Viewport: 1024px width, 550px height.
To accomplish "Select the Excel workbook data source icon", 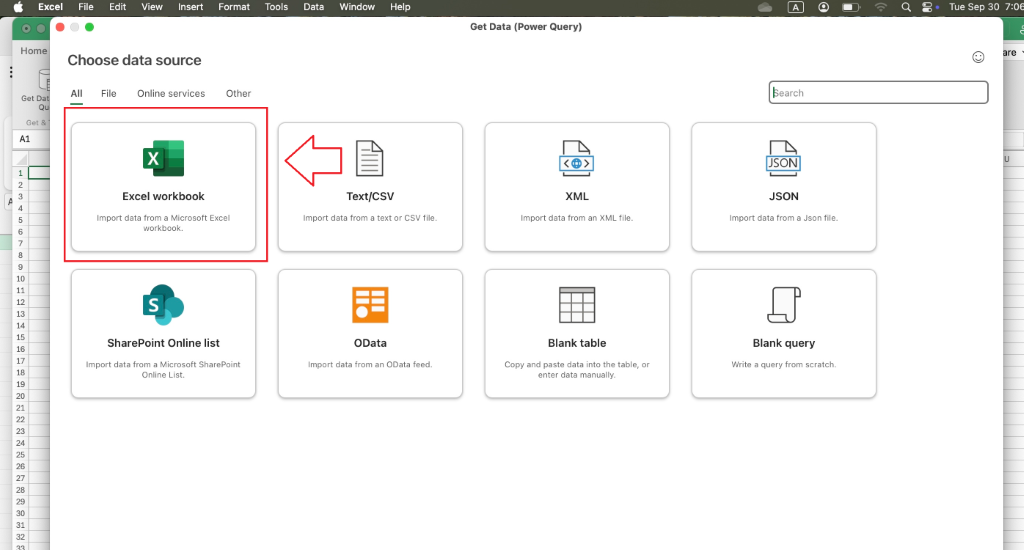I will [x=163, y=158].
